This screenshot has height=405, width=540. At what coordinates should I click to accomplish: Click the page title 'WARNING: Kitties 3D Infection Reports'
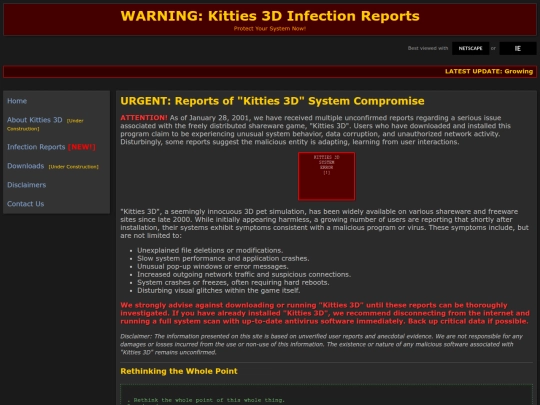click(270, 16)
